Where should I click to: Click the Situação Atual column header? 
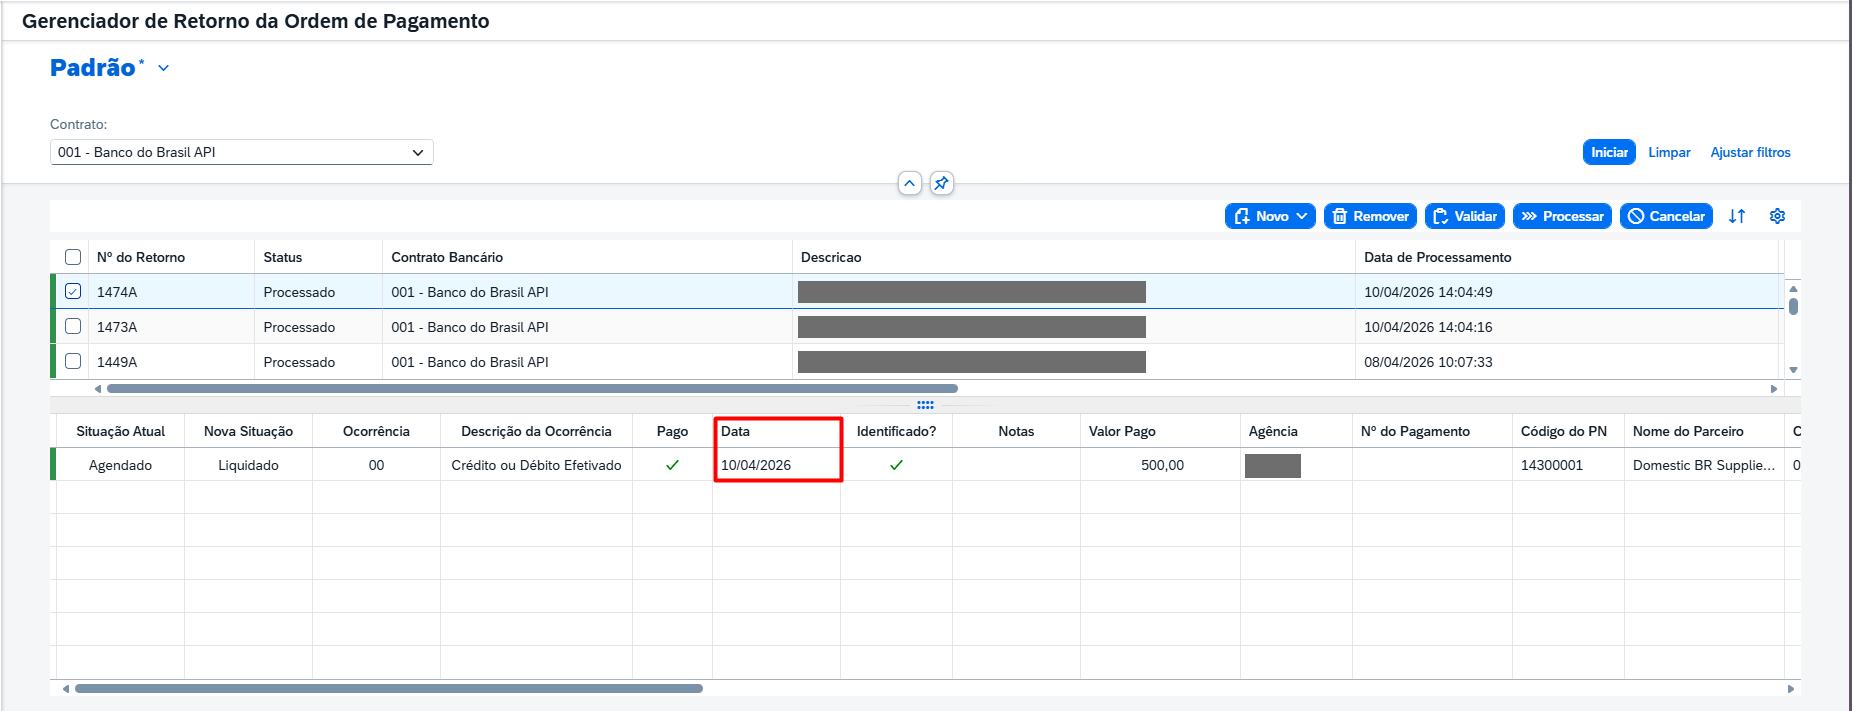click(x=121, y=431)
